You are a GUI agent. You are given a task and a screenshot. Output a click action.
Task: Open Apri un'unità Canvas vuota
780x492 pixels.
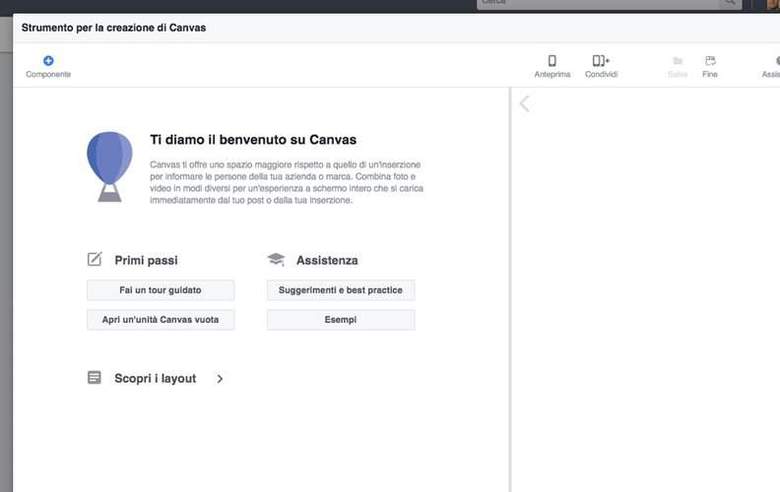point(161,320)
